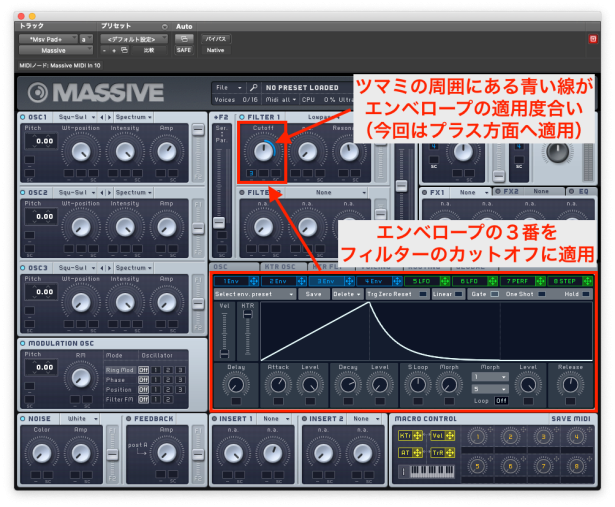615x507 pixels.
Task: Expand the Insert 1 effect type dropdown
Action: pos(273,418)
